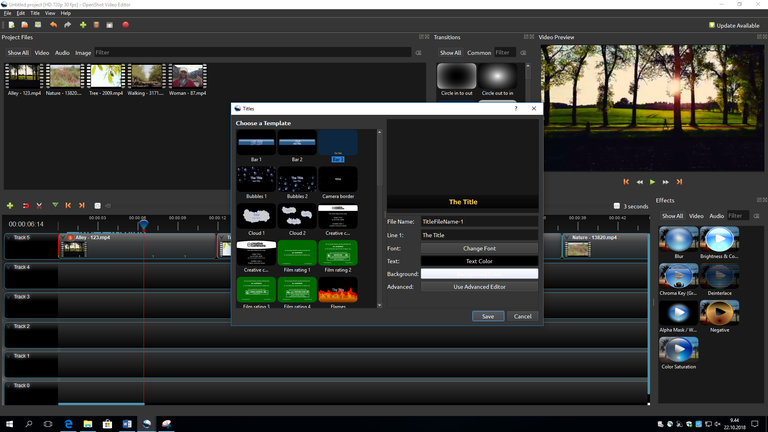Open the Title menu
The height and width of the screenshot is (432, 768).
click(35, 13)
